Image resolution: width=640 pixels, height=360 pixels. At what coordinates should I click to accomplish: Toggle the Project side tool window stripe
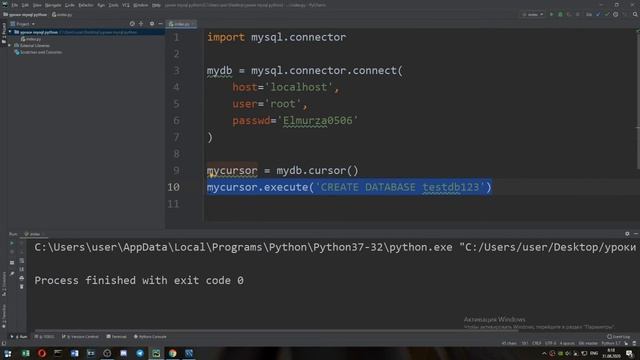(x=4, y=33)
